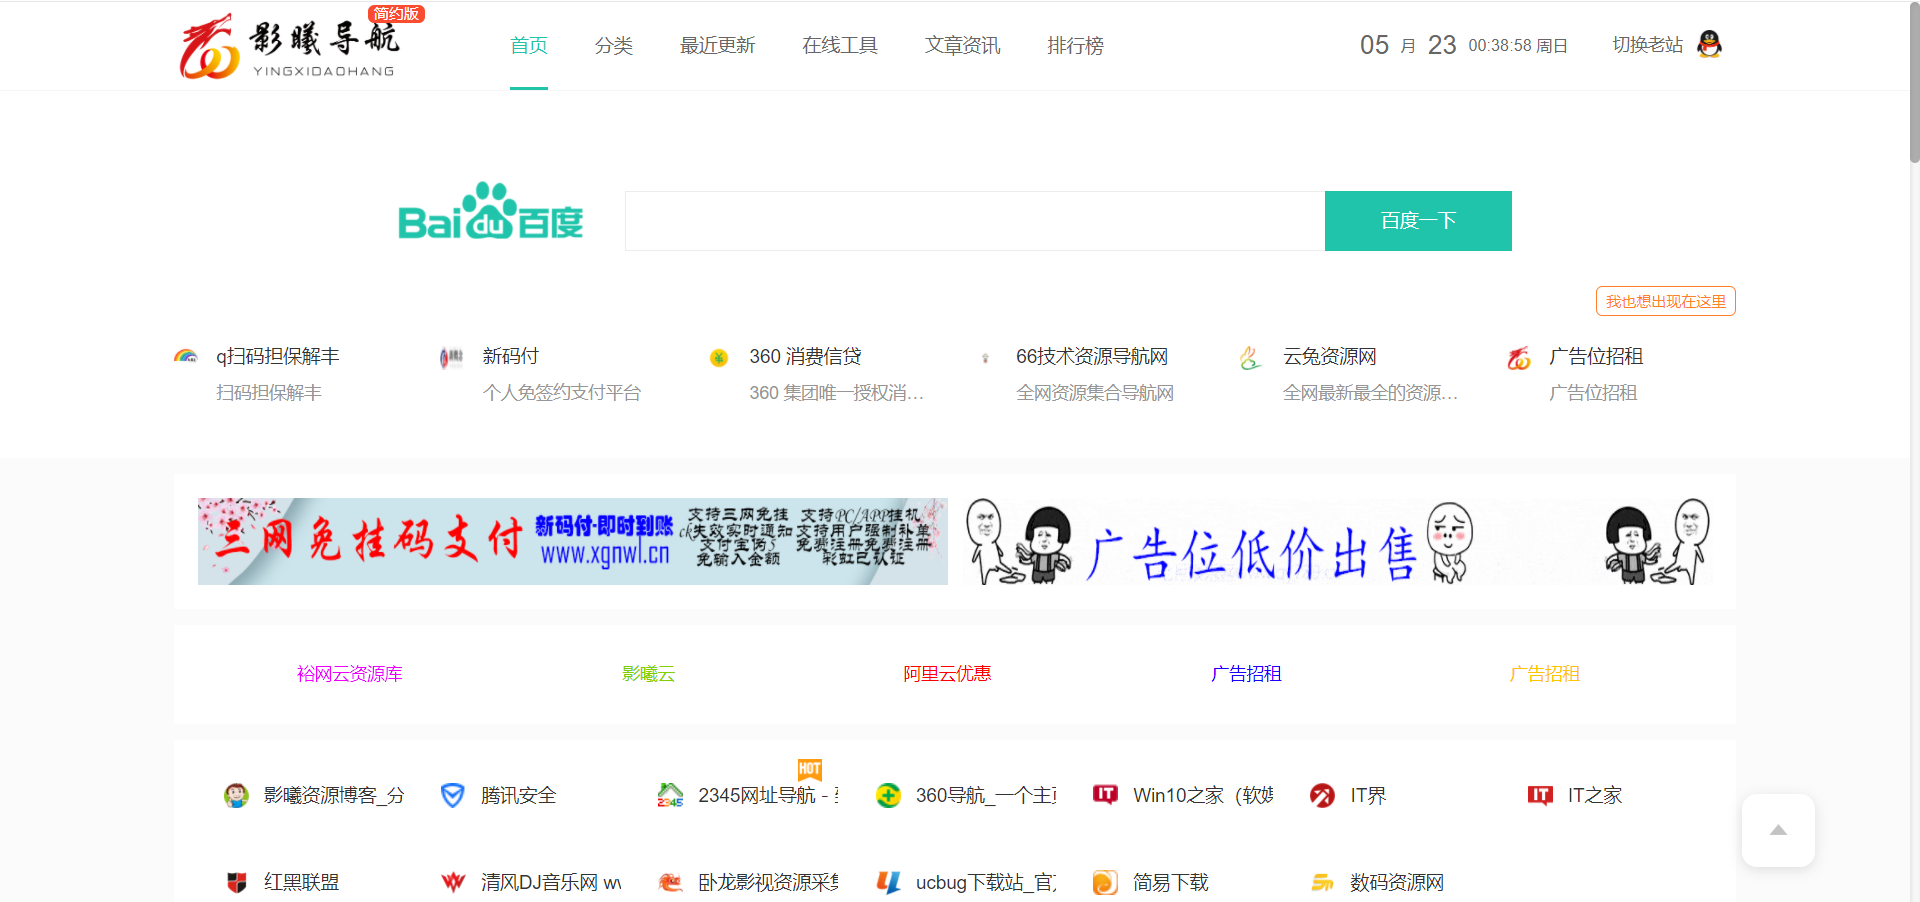Click the green icon beside 云兔资源网

pos(1251,358)
